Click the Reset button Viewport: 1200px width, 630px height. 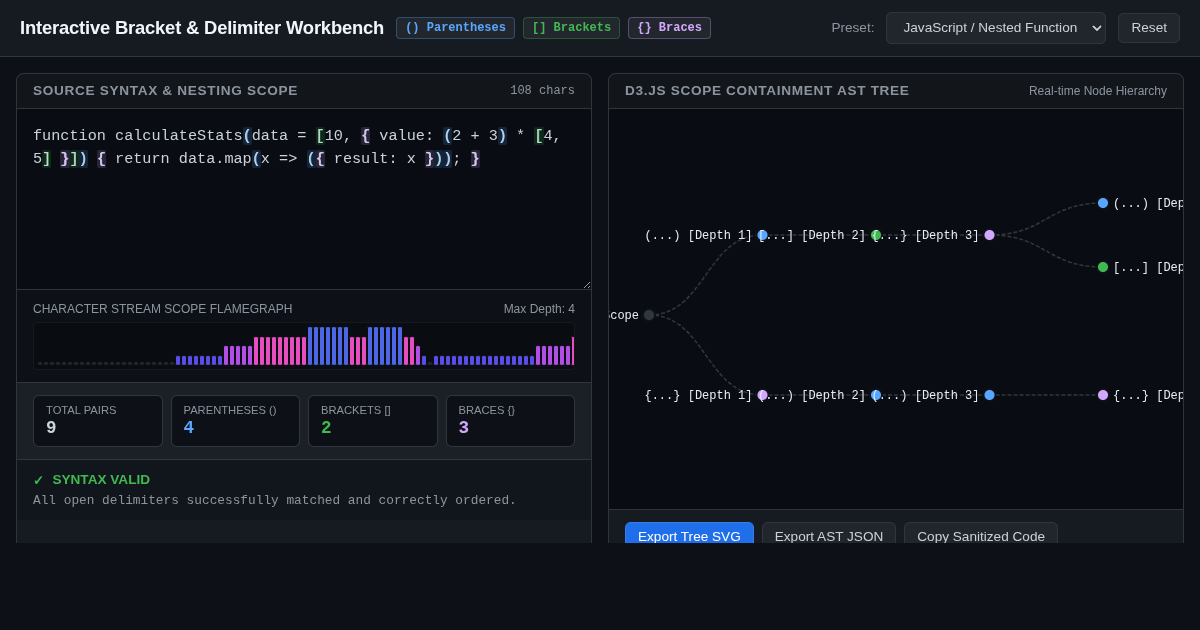point(1149,28)
